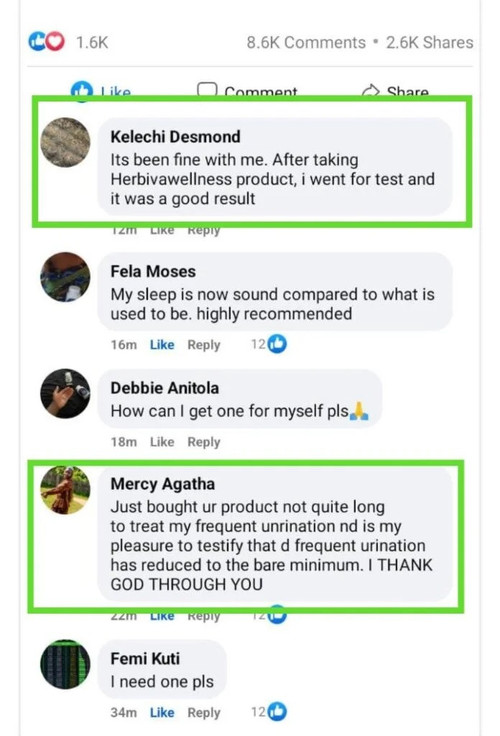
Task: Open the 8.6K Comments link
Action: click(306, 42)
